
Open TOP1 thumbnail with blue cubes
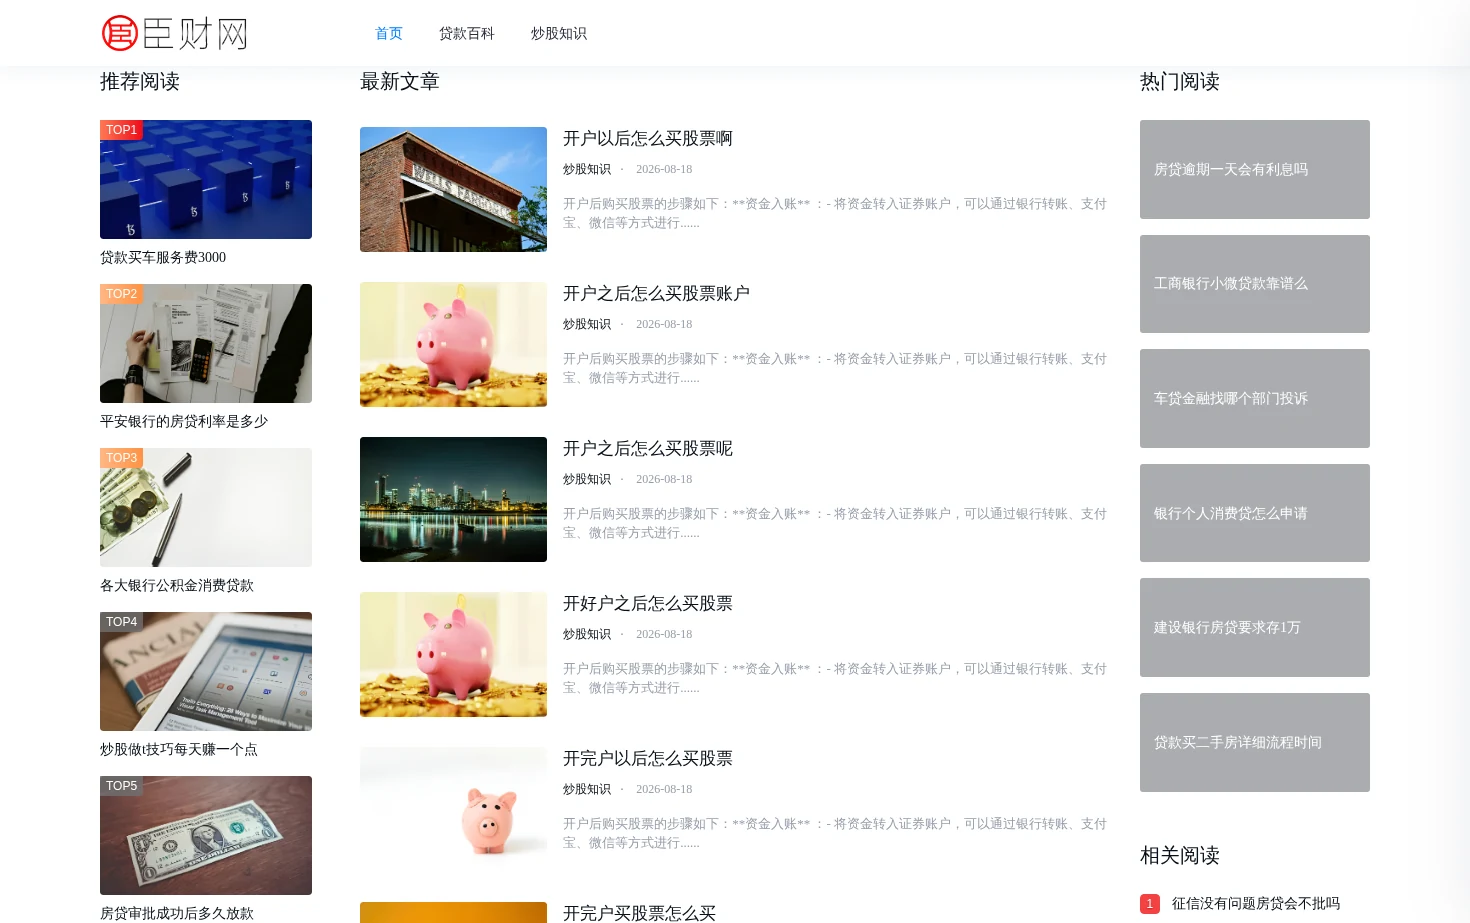(x=206, y=179)
